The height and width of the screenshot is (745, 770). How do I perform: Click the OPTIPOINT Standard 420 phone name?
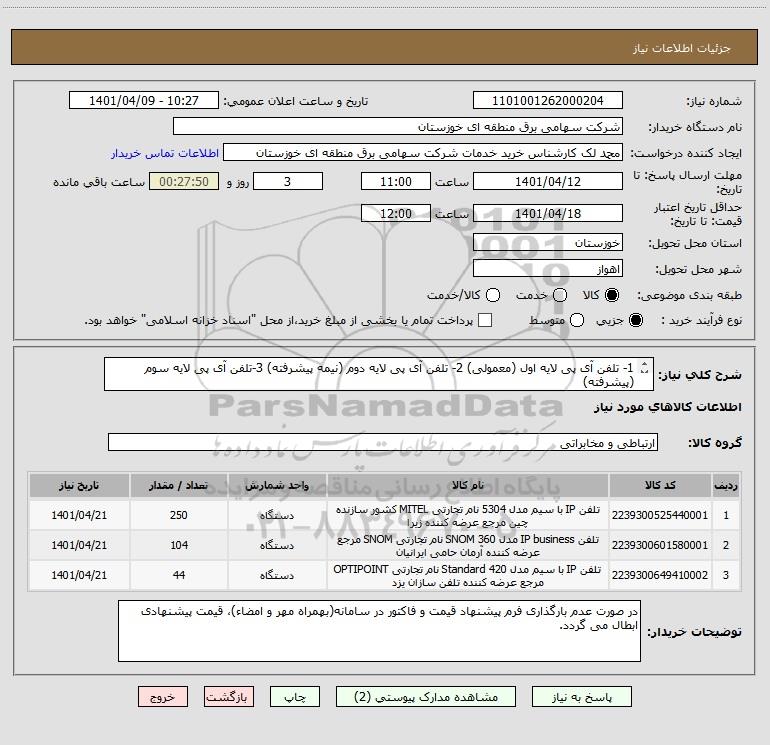point(468,576)
